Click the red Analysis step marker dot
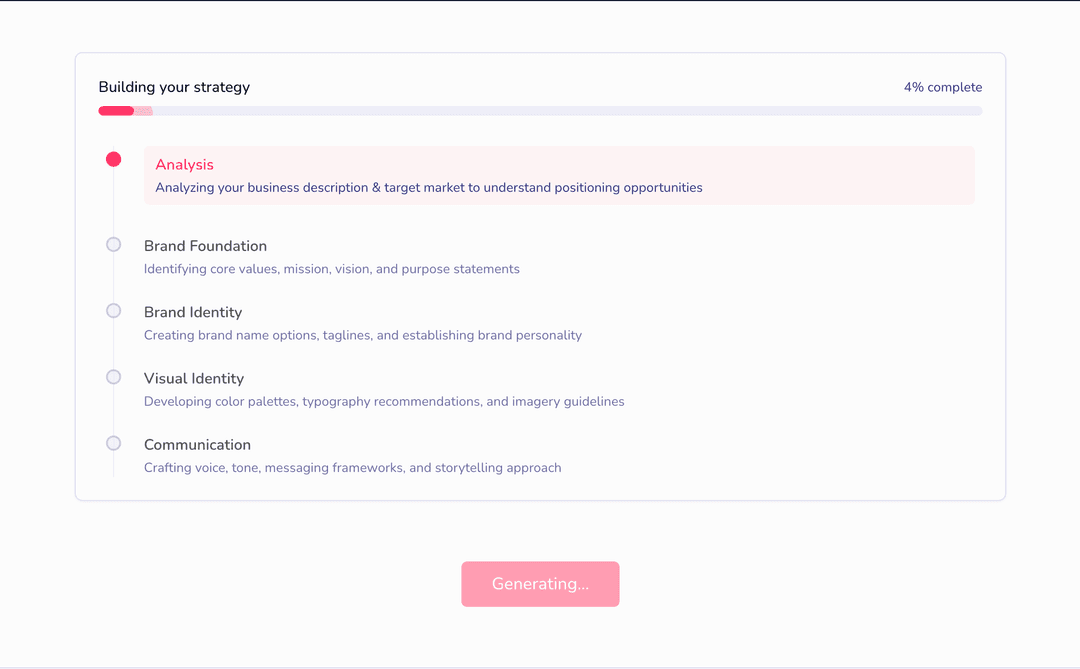This screenshot has width=1080, height=669. click(x=114, y=159)
